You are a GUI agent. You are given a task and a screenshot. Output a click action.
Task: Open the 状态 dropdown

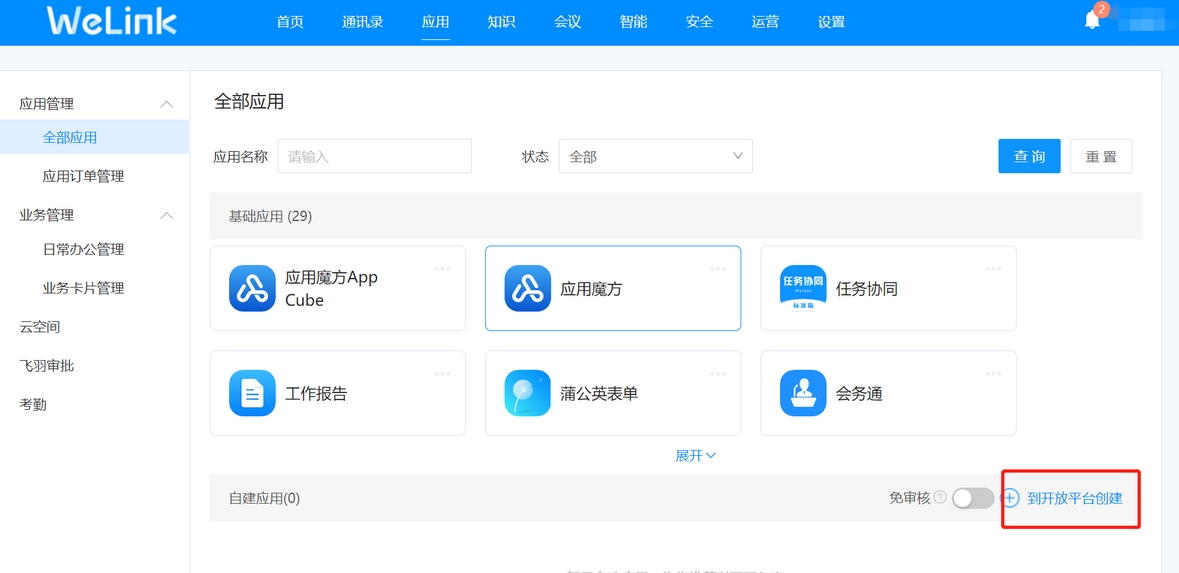coord(656,156)
